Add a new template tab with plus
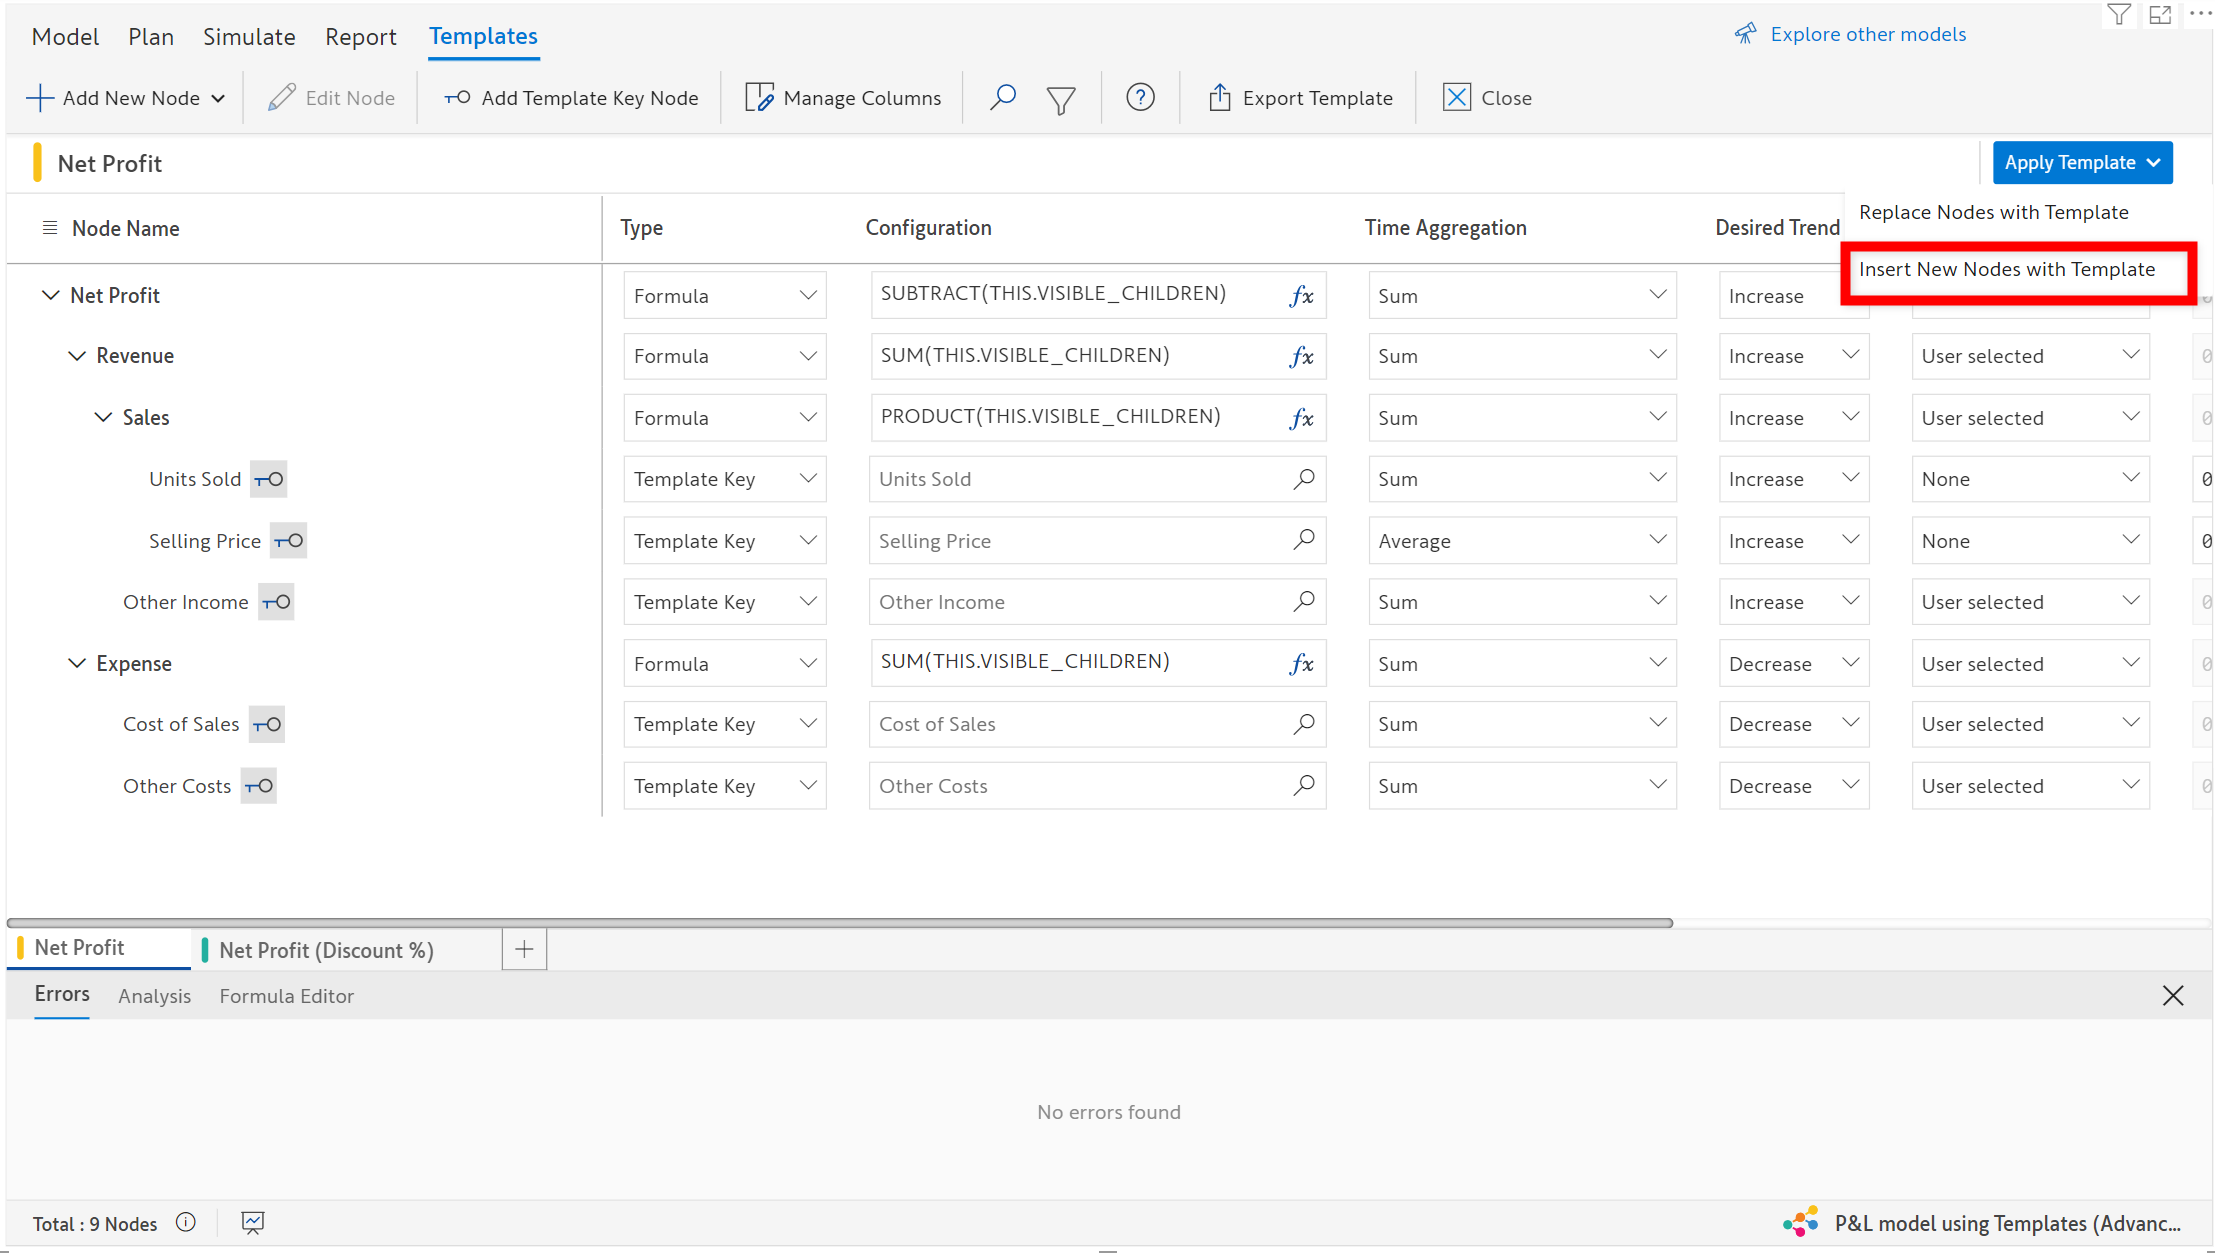 pos(524,949)
